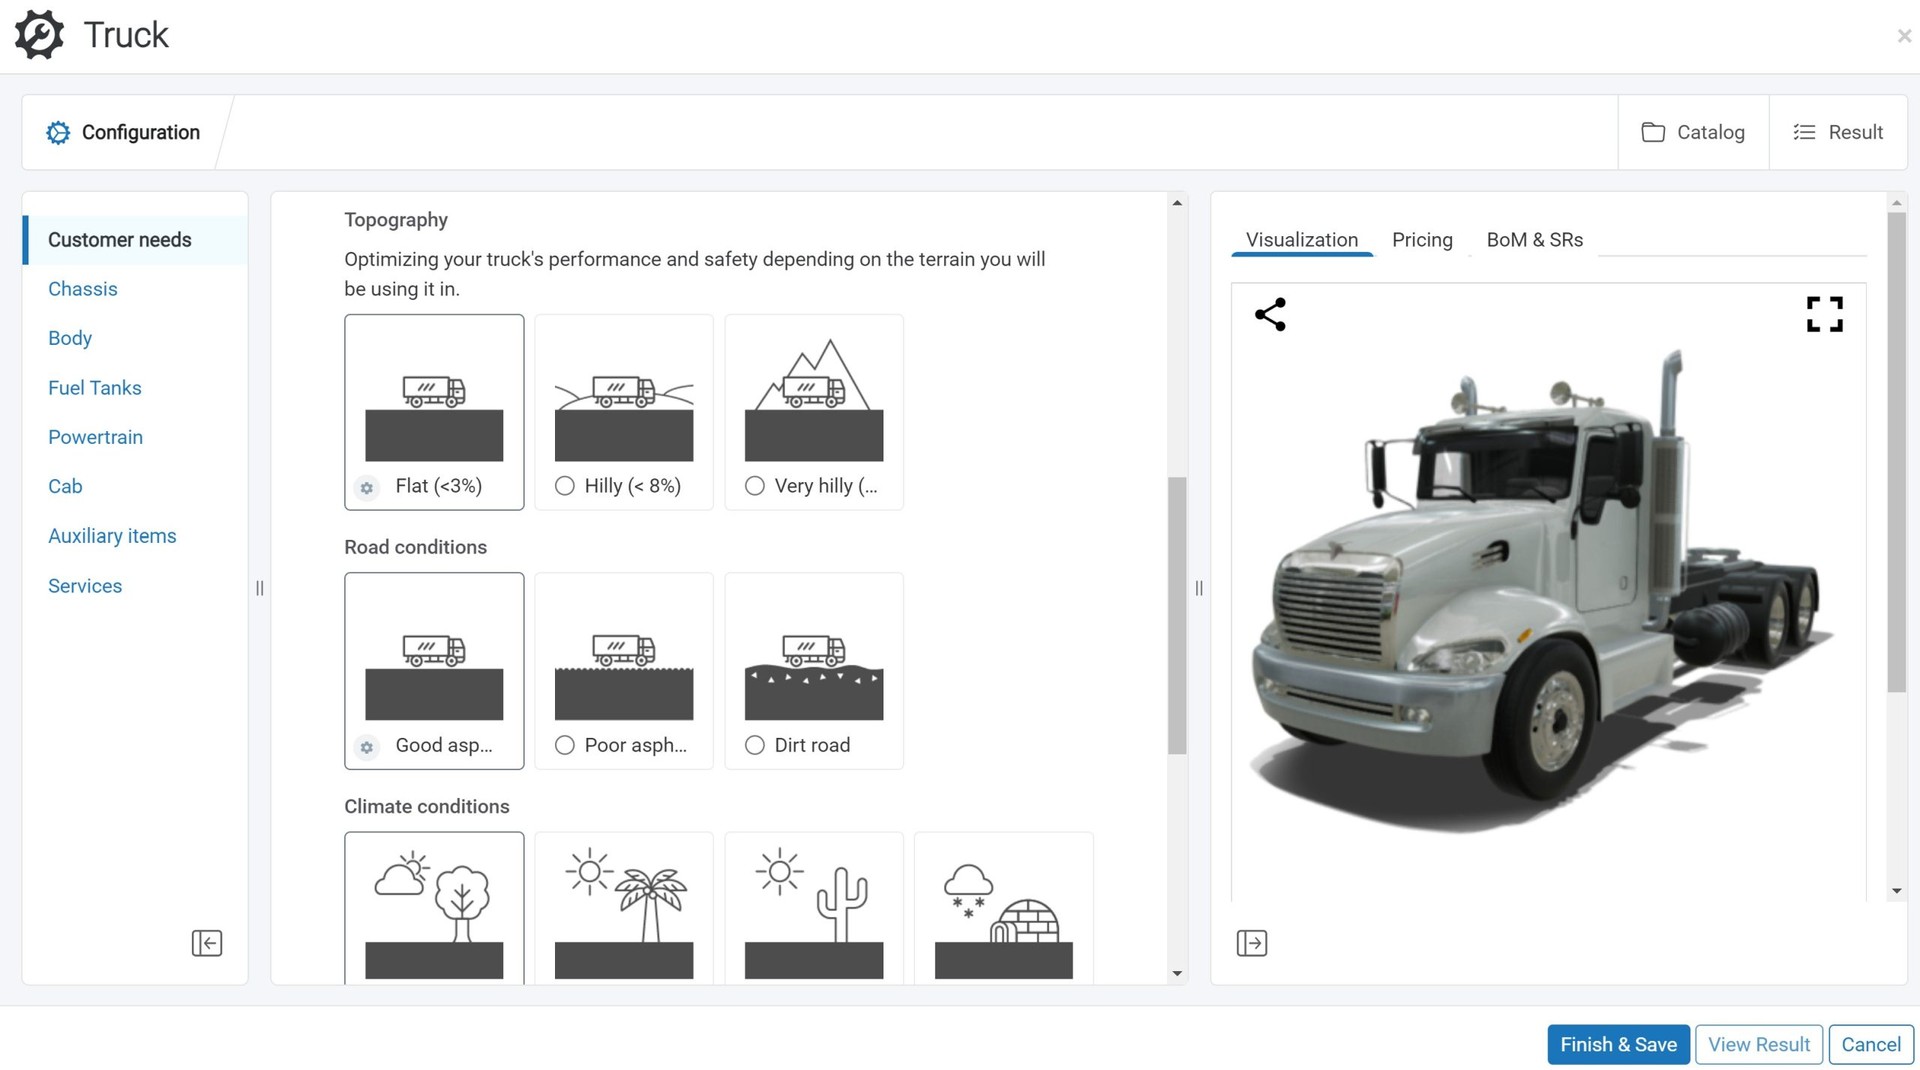Open the Catalog view
The image size is (1920, 1070).
tap(1693, 132)
